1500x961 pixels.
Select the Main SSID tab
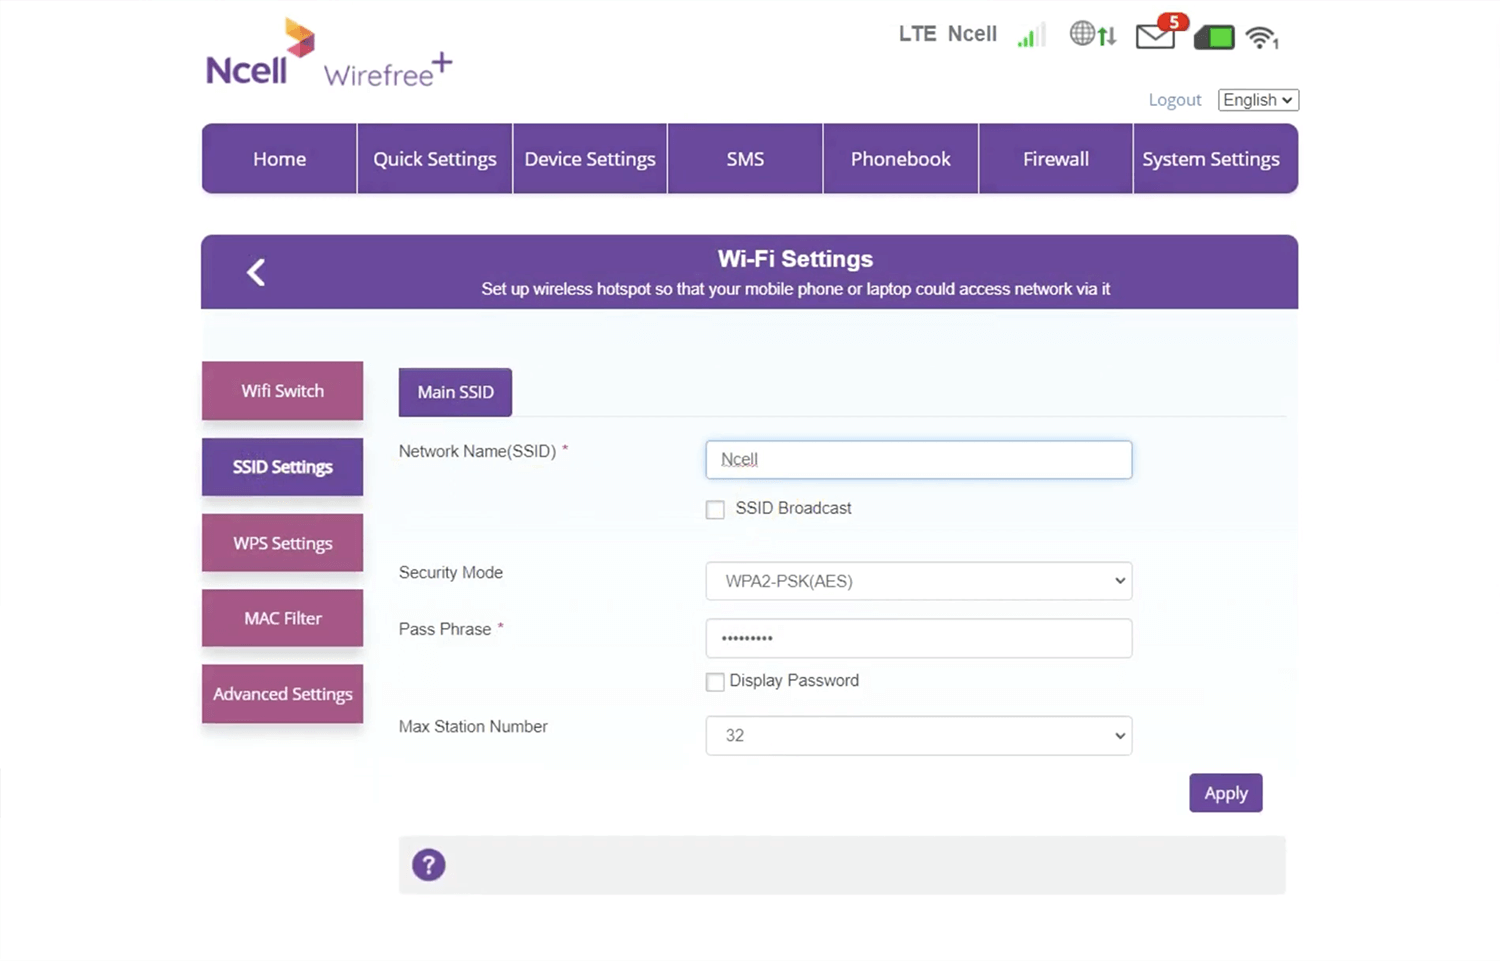pyautogui.click(x=455, y=392)
